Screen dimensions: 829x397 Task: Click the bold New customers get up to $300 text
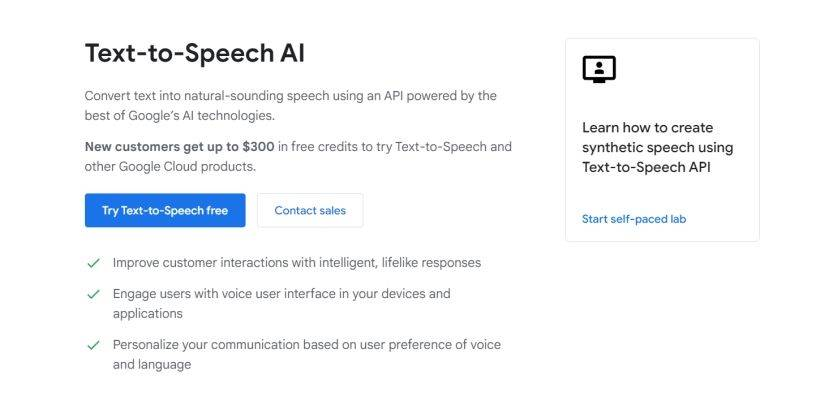coord(179,146)
